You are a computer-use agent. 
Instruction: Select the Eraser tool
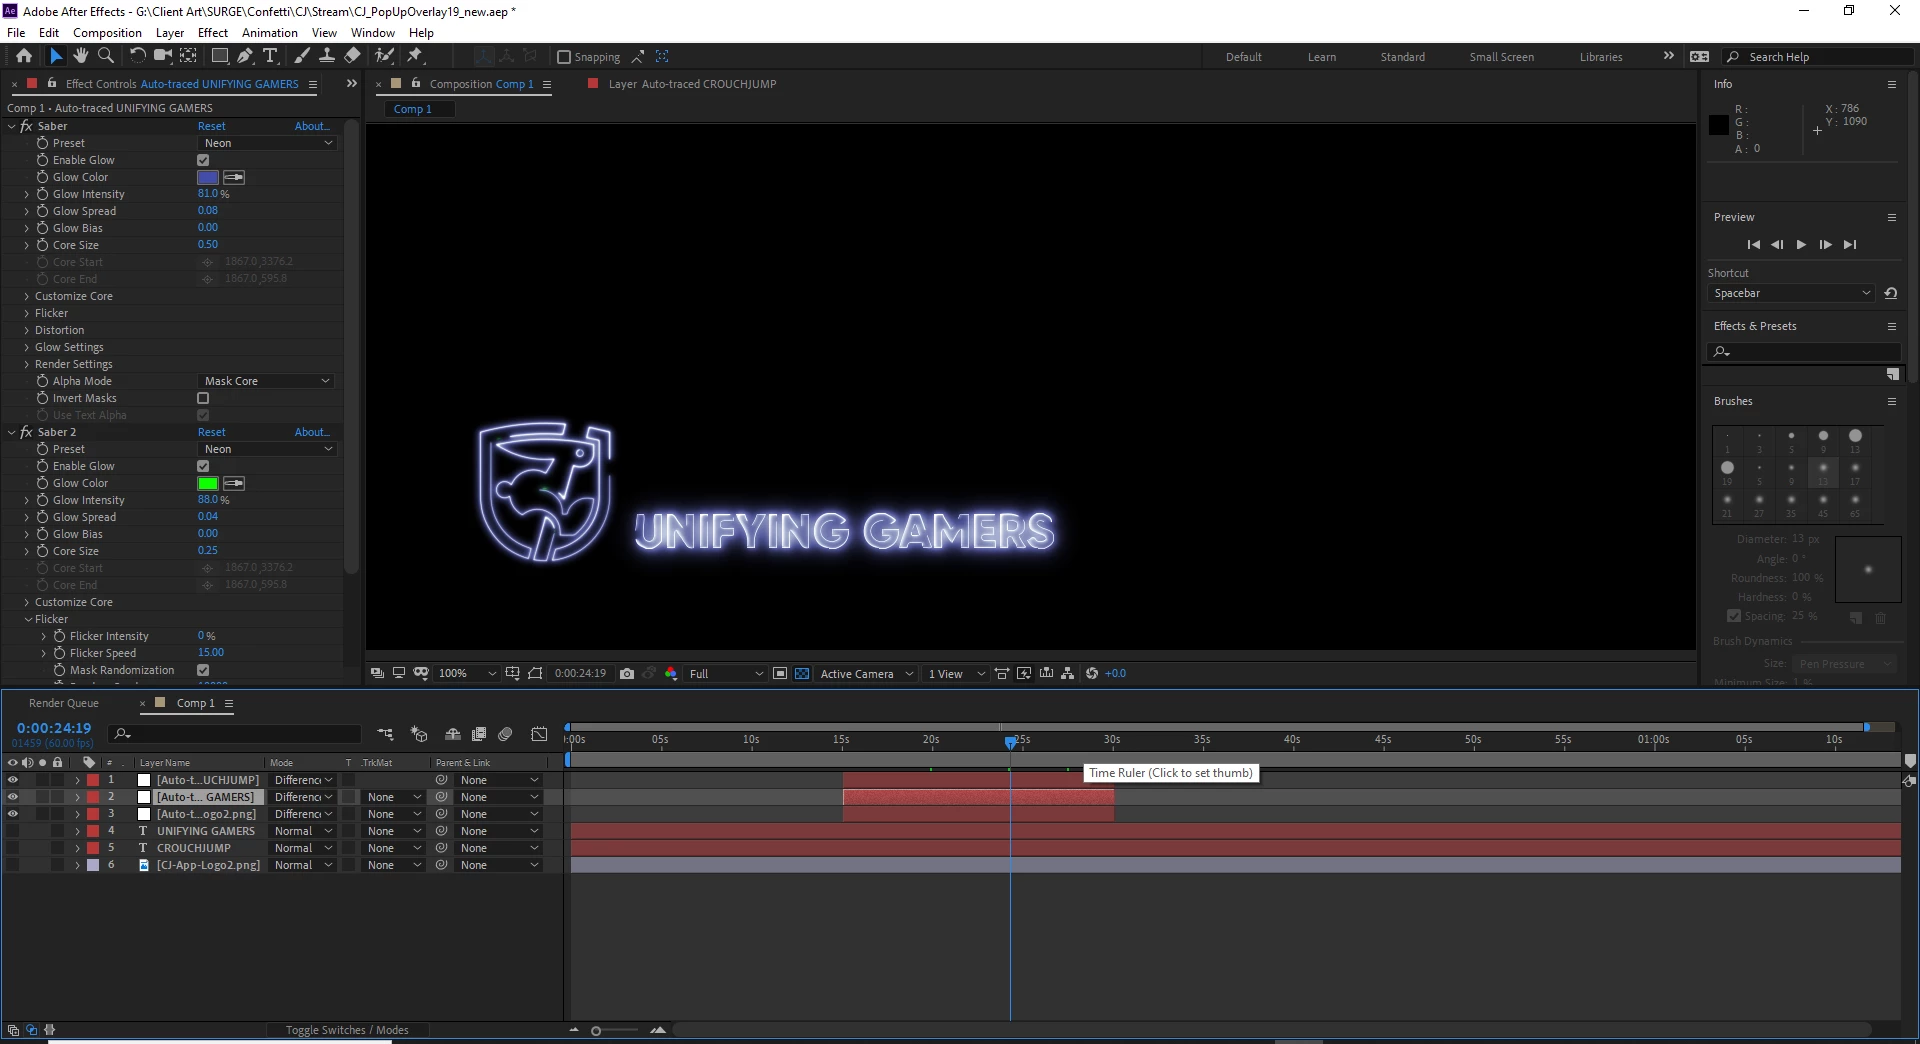click(x=352, y=56)
